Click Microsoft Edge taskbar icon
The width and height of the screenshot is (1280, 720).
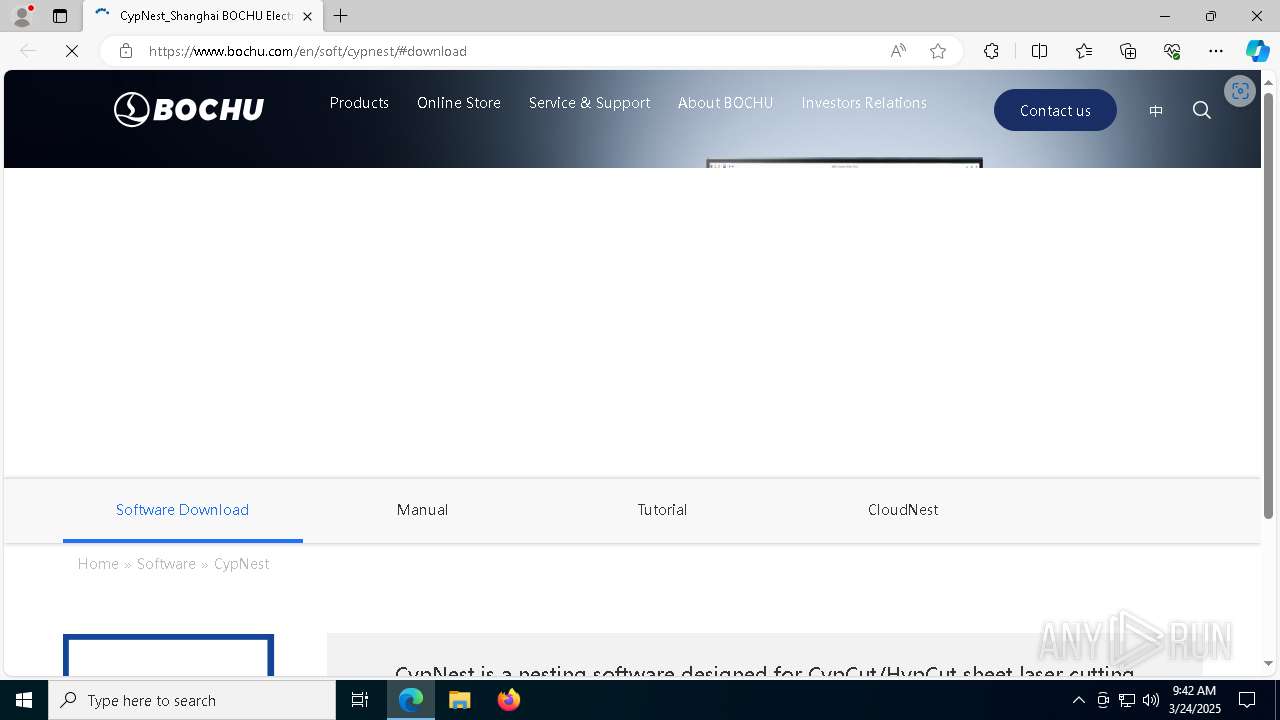(411, 700)
